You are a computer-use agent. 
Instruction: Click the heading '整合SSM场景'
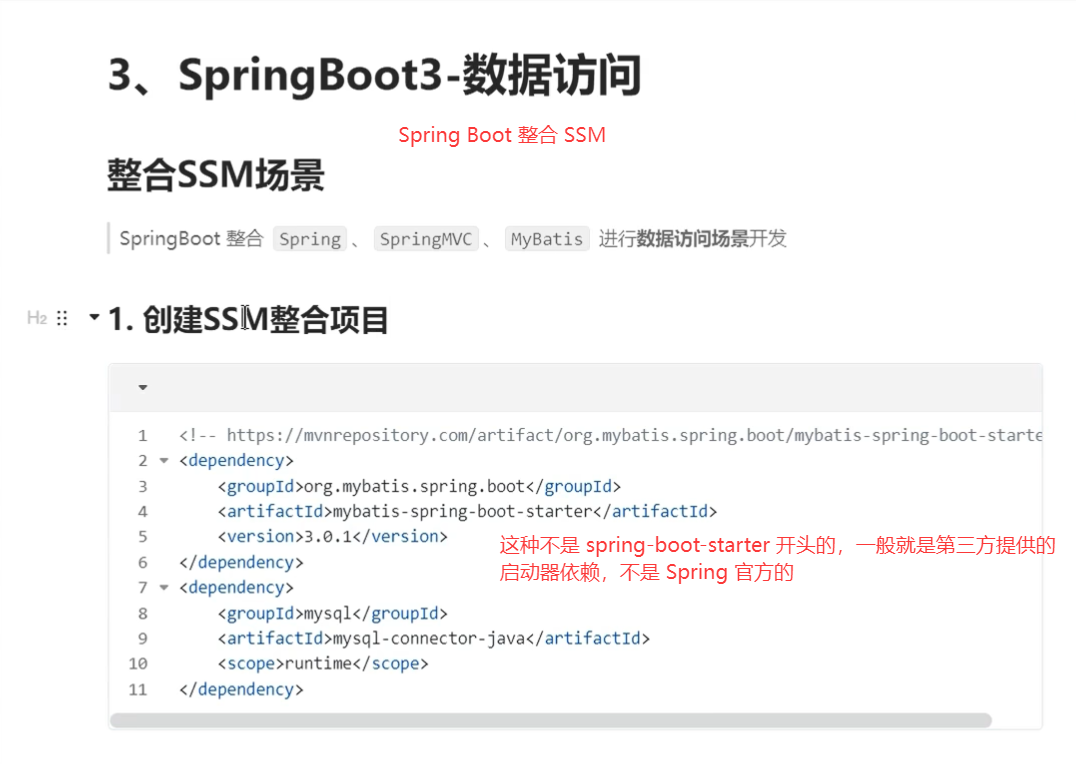click(x=215, y=174)
